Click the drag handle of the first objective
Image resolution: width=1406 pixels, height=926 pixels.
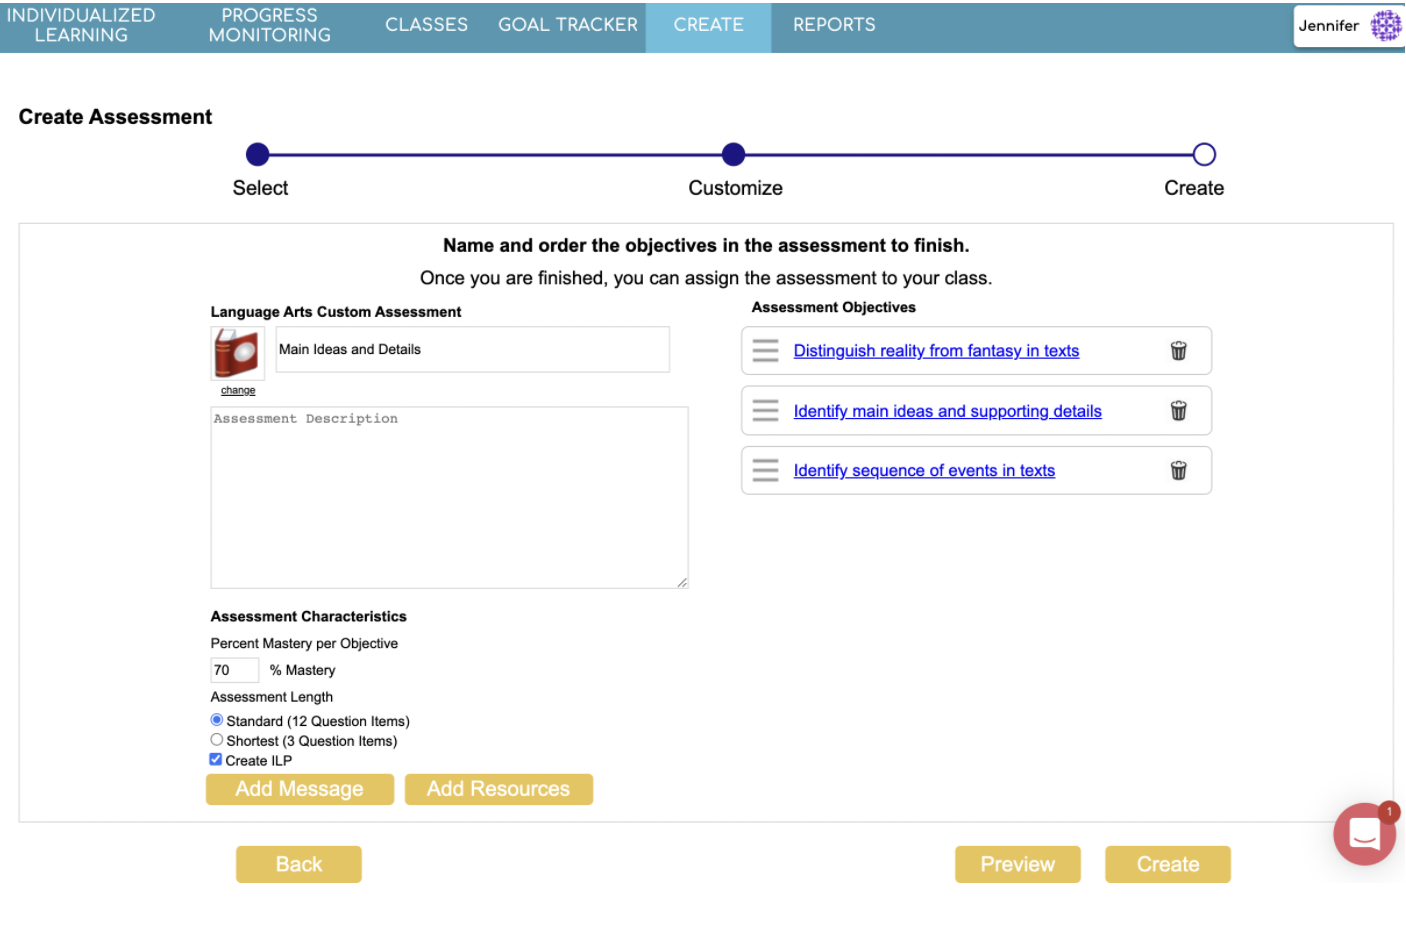tap(765, 351)
